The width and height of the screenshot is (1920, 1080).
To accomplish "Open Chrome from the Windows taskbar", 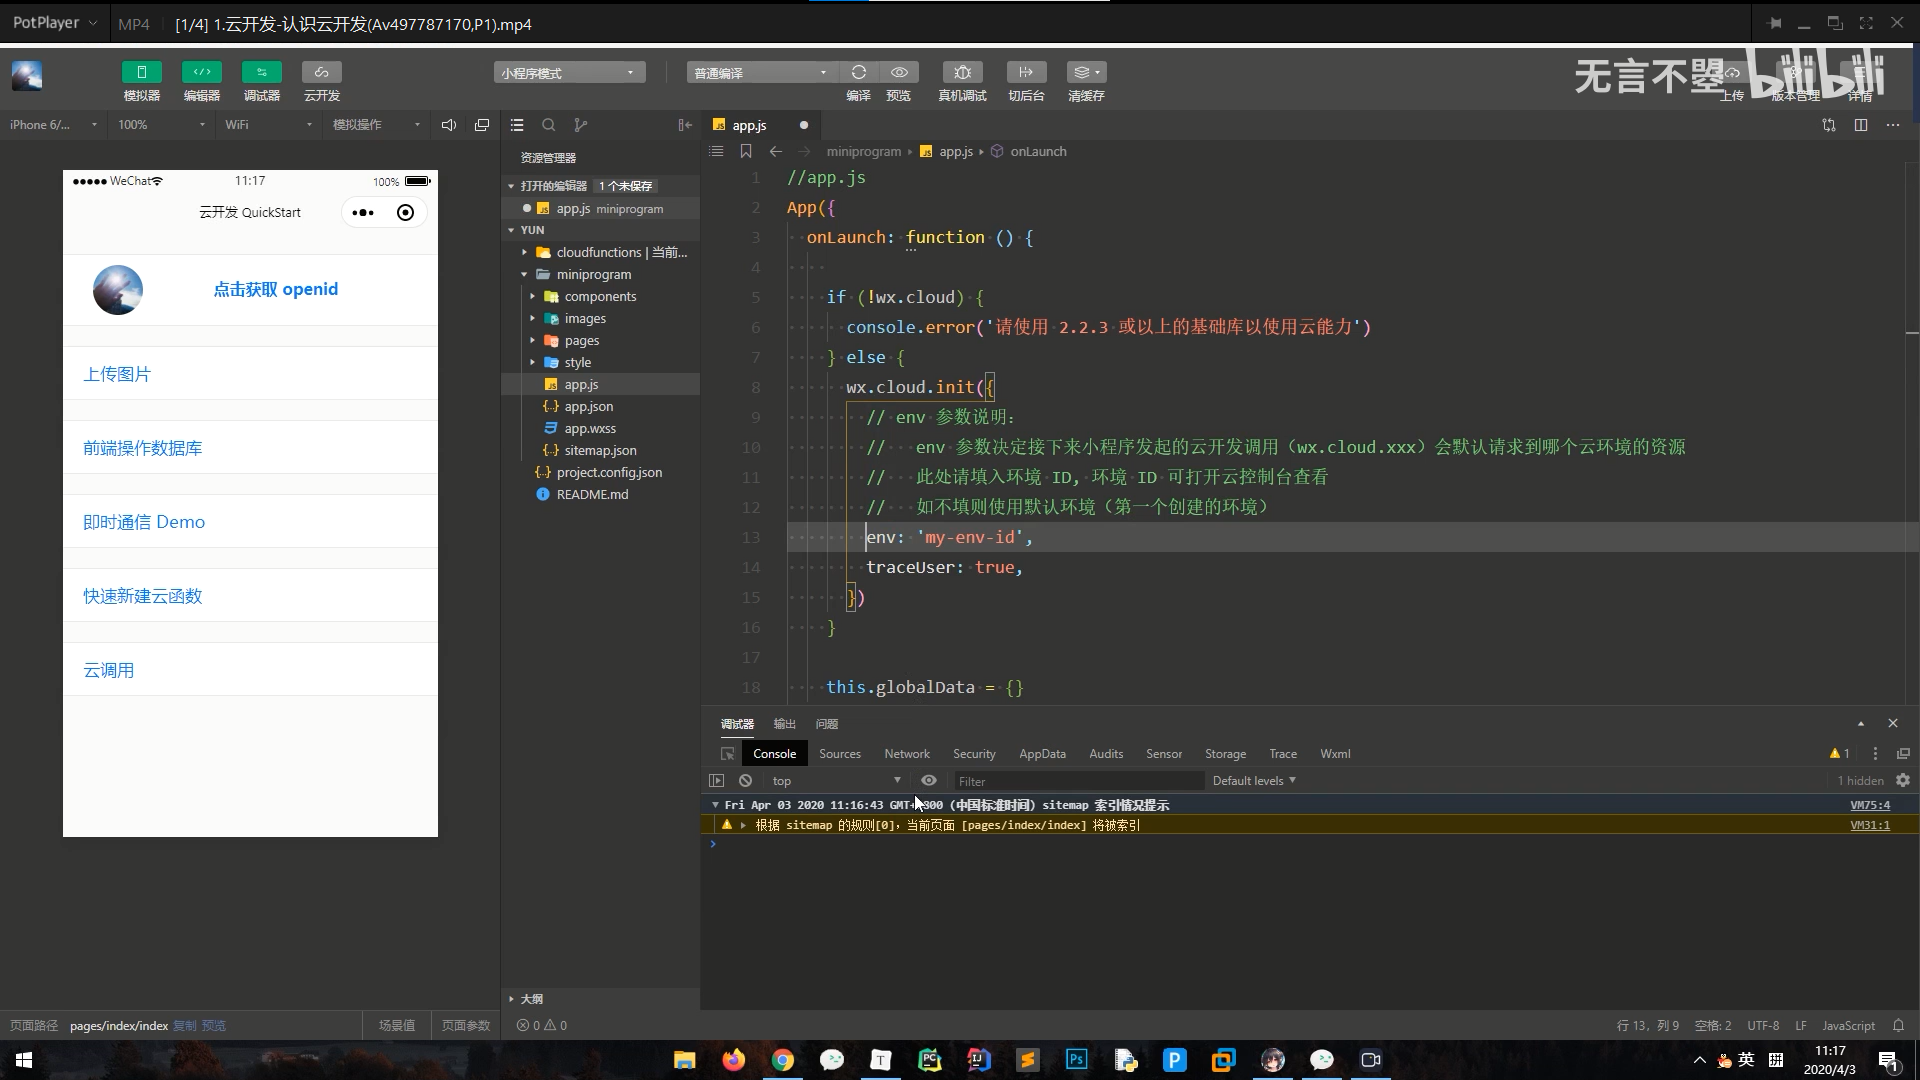I will click(782, 1060).
